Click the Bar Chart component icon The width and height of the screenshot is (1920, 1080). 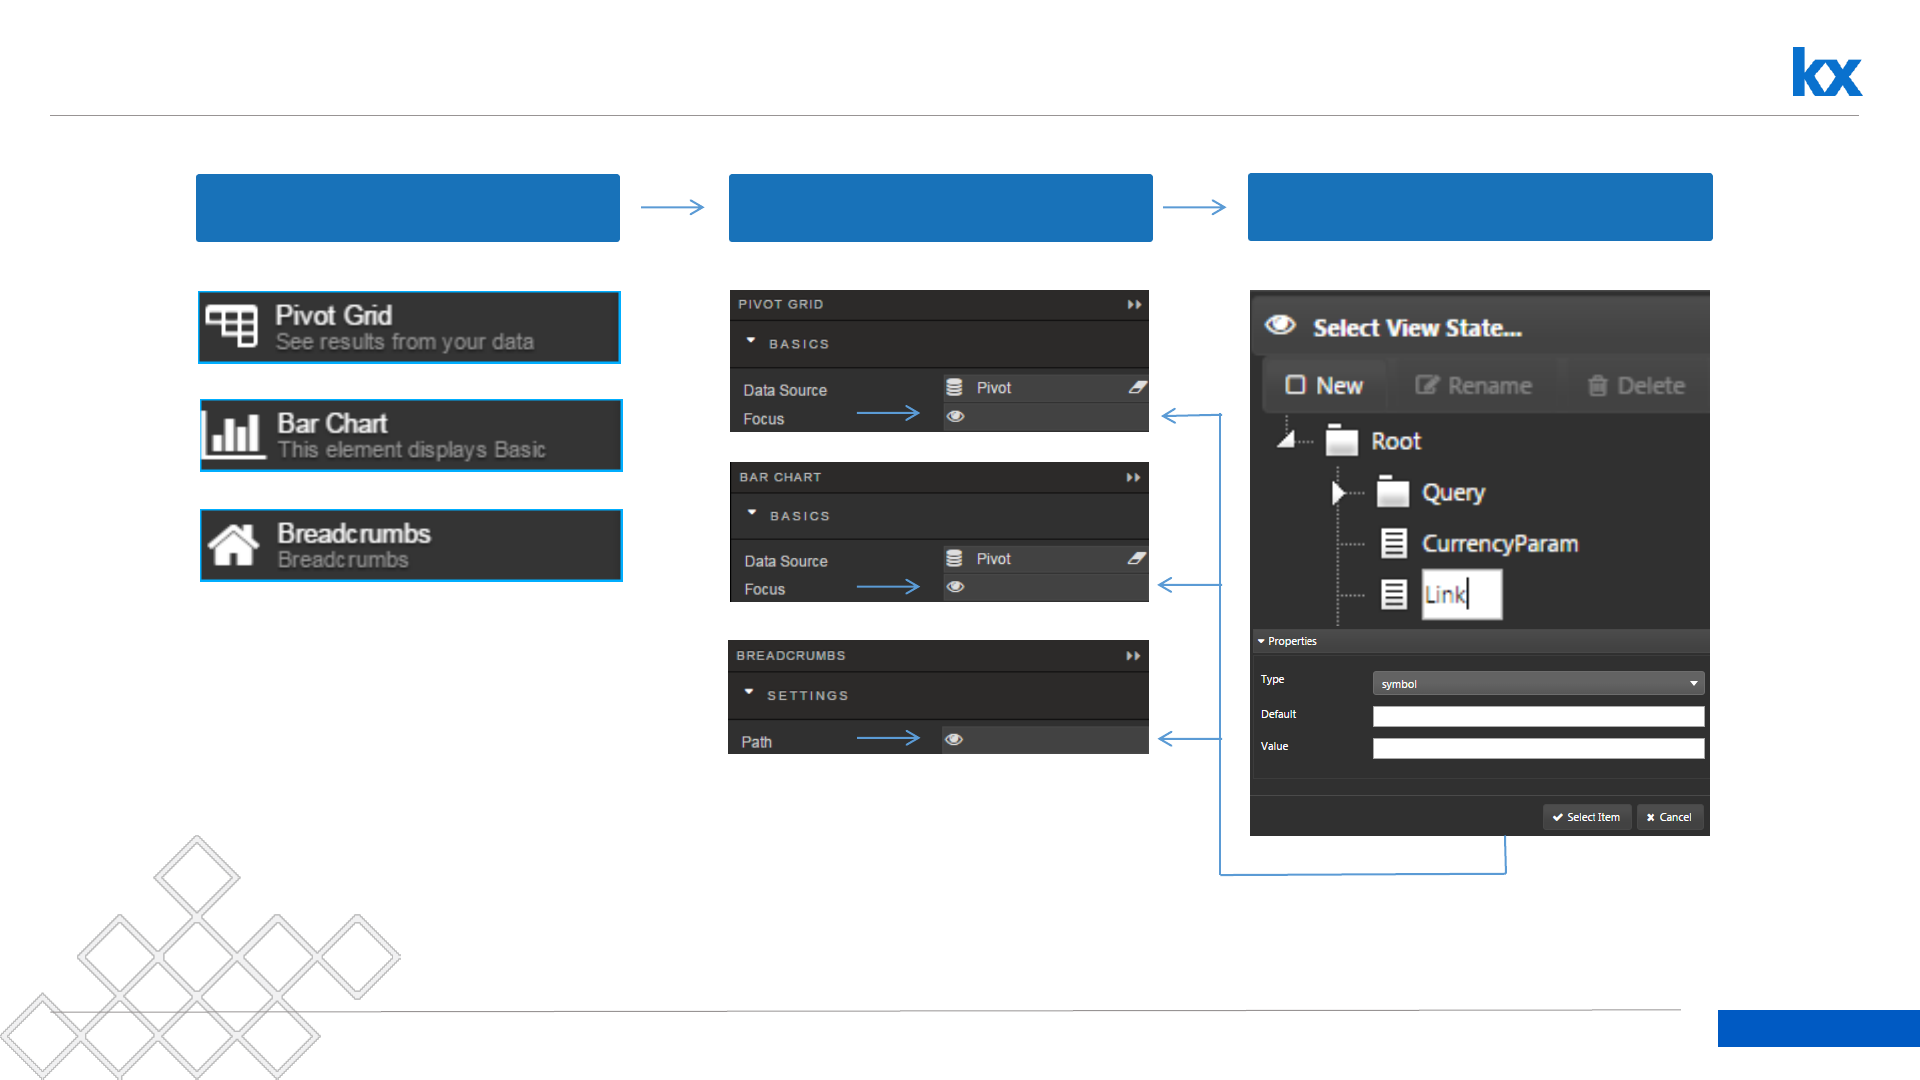coord(235,435)
